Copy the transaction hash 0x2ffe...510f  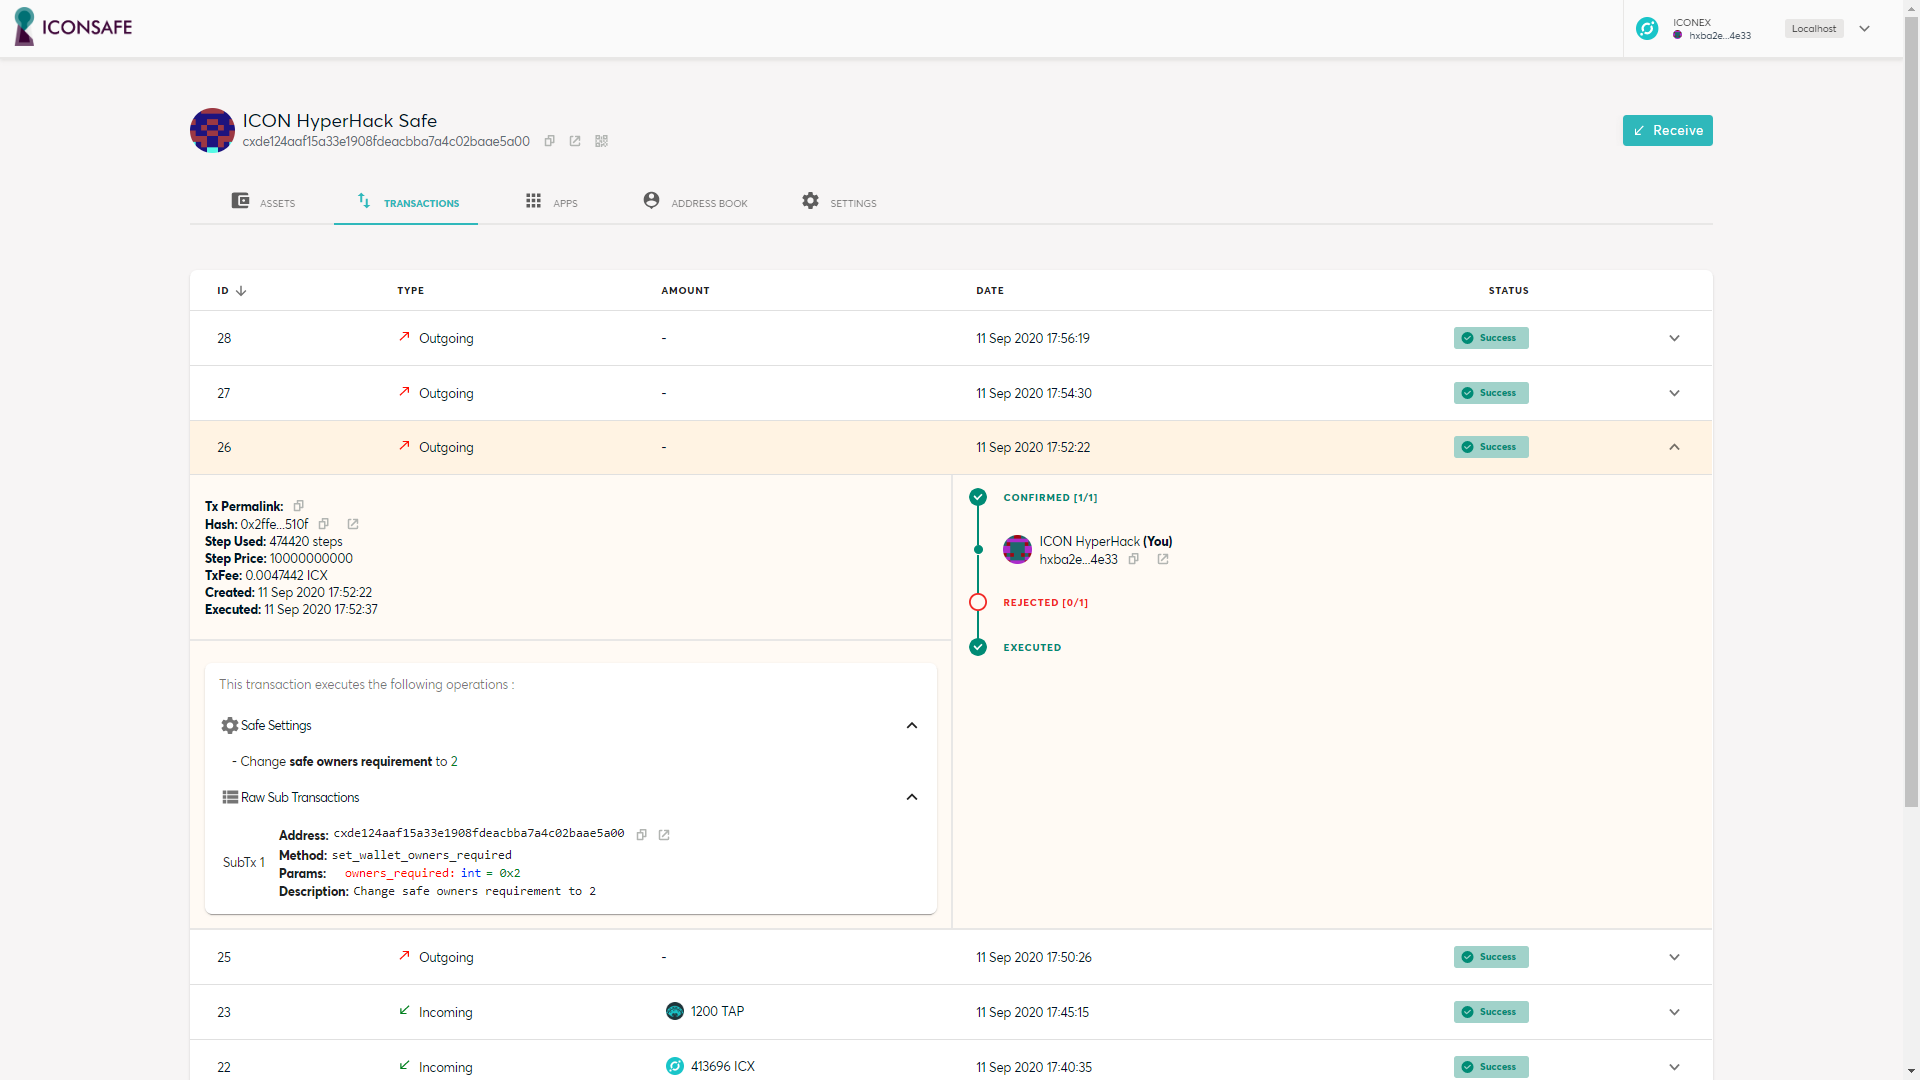click(x=324, y=524)
